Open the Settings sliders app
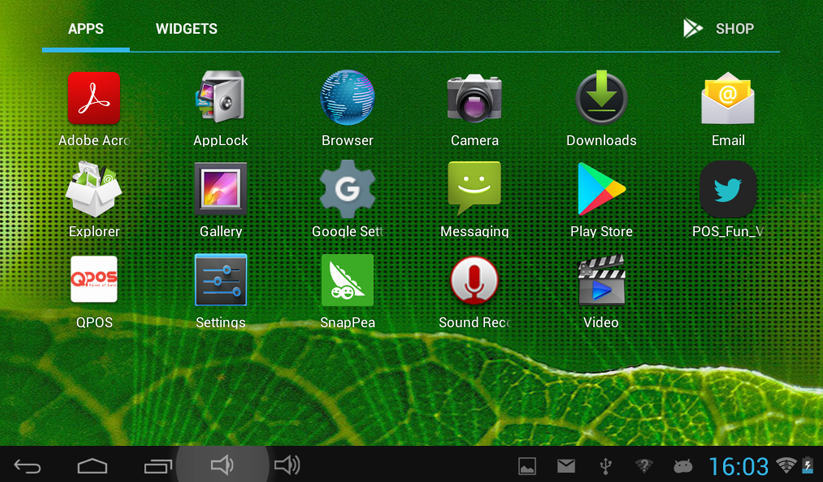Viewport: 823px width, 482px height. 220,280
